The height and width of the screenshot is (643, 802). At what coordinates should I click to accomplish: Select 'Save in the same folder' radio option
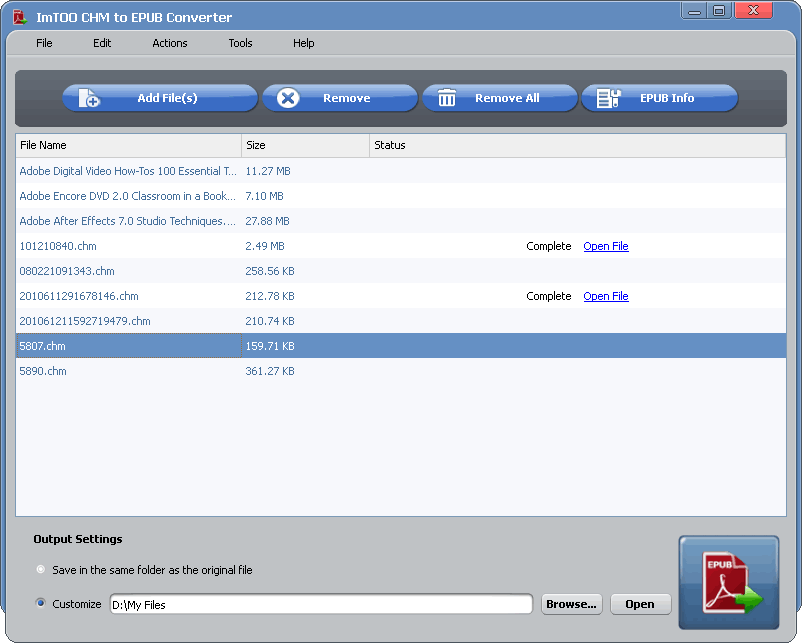(41, 569)
